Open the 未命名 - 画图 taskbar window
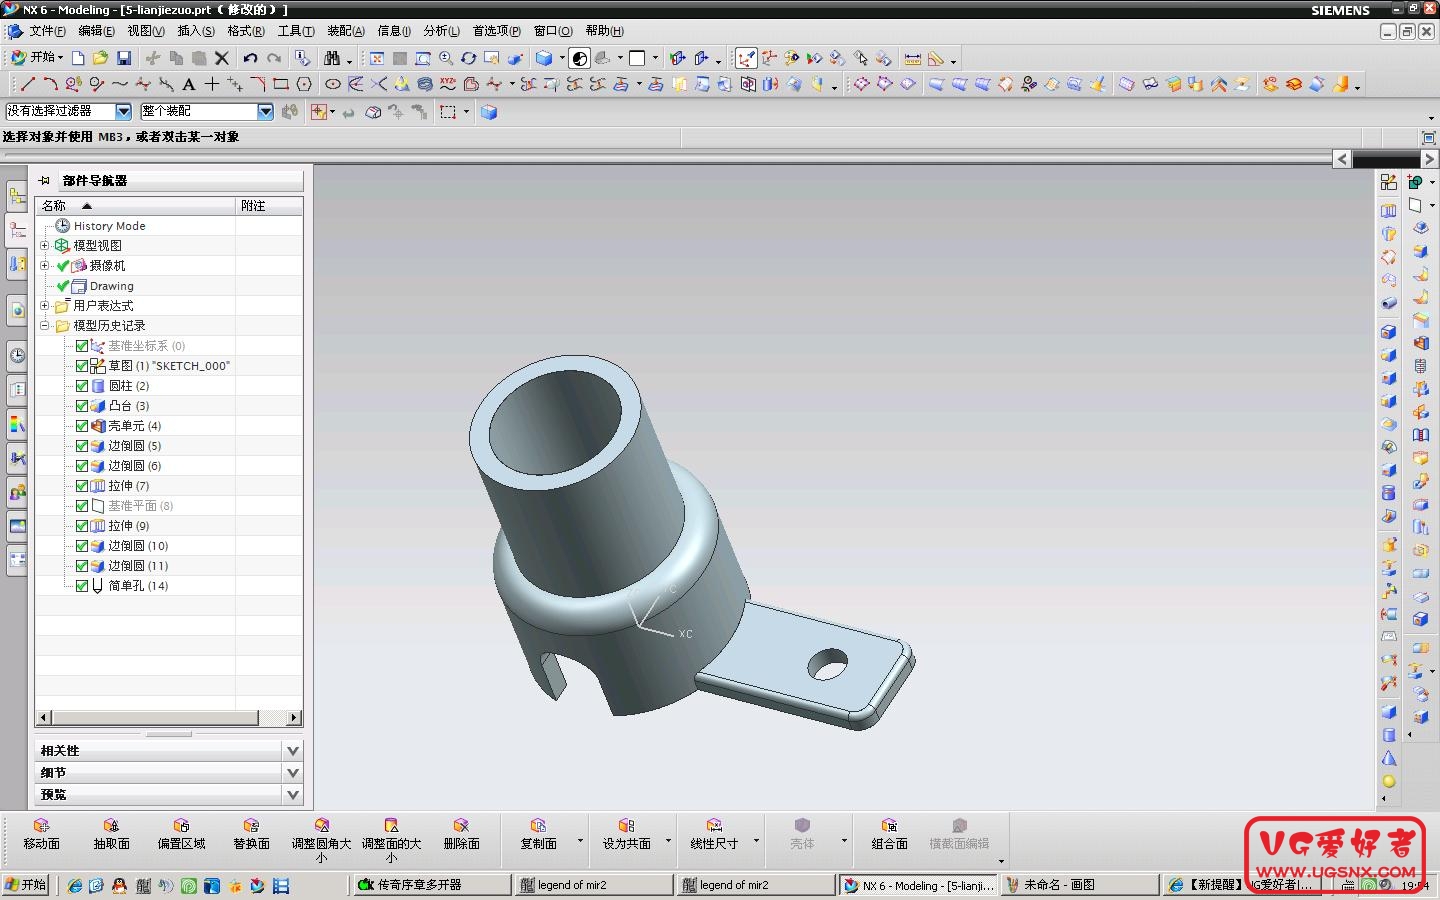The height and width of the screenshot is (900, 1440). pyautogui.click(x=1080, y=885)
